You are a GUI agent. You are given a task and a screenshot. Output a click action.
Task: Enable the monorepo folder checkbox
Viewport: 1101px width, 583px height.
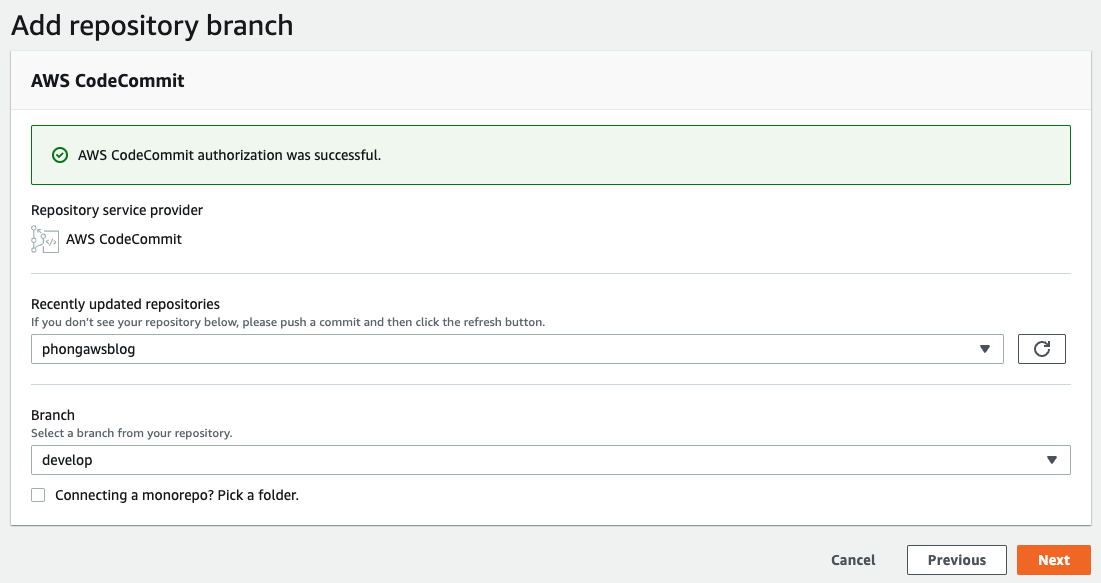[38, 495]
